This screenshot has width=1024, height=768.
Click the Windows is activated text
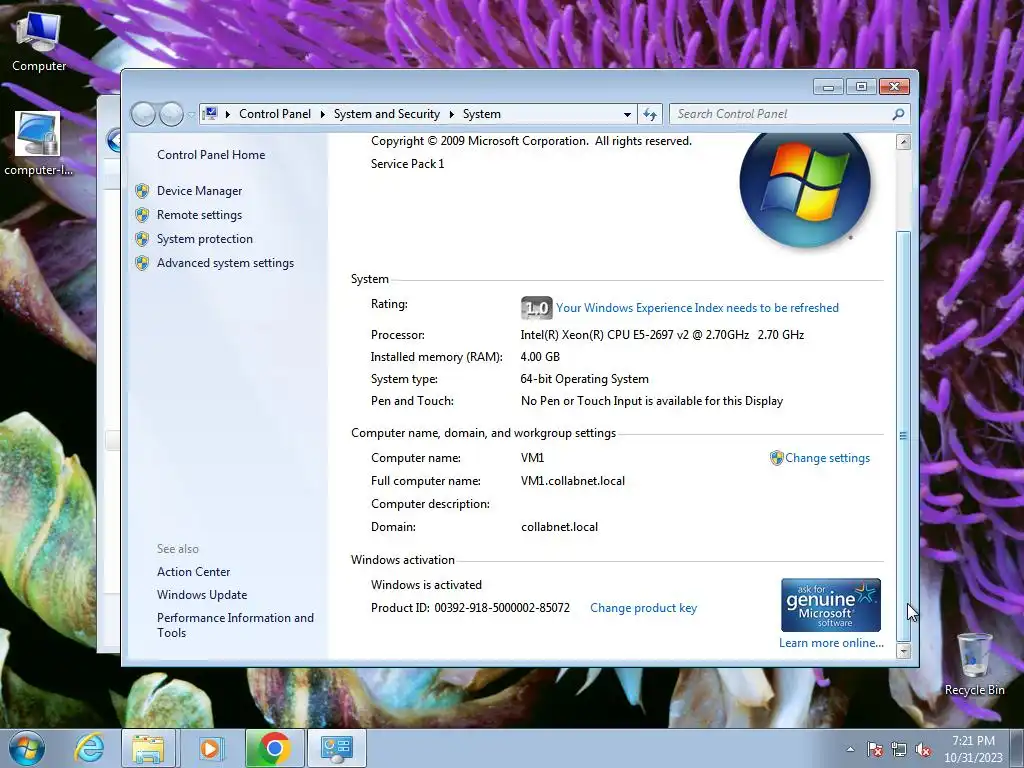coord(426,585)
